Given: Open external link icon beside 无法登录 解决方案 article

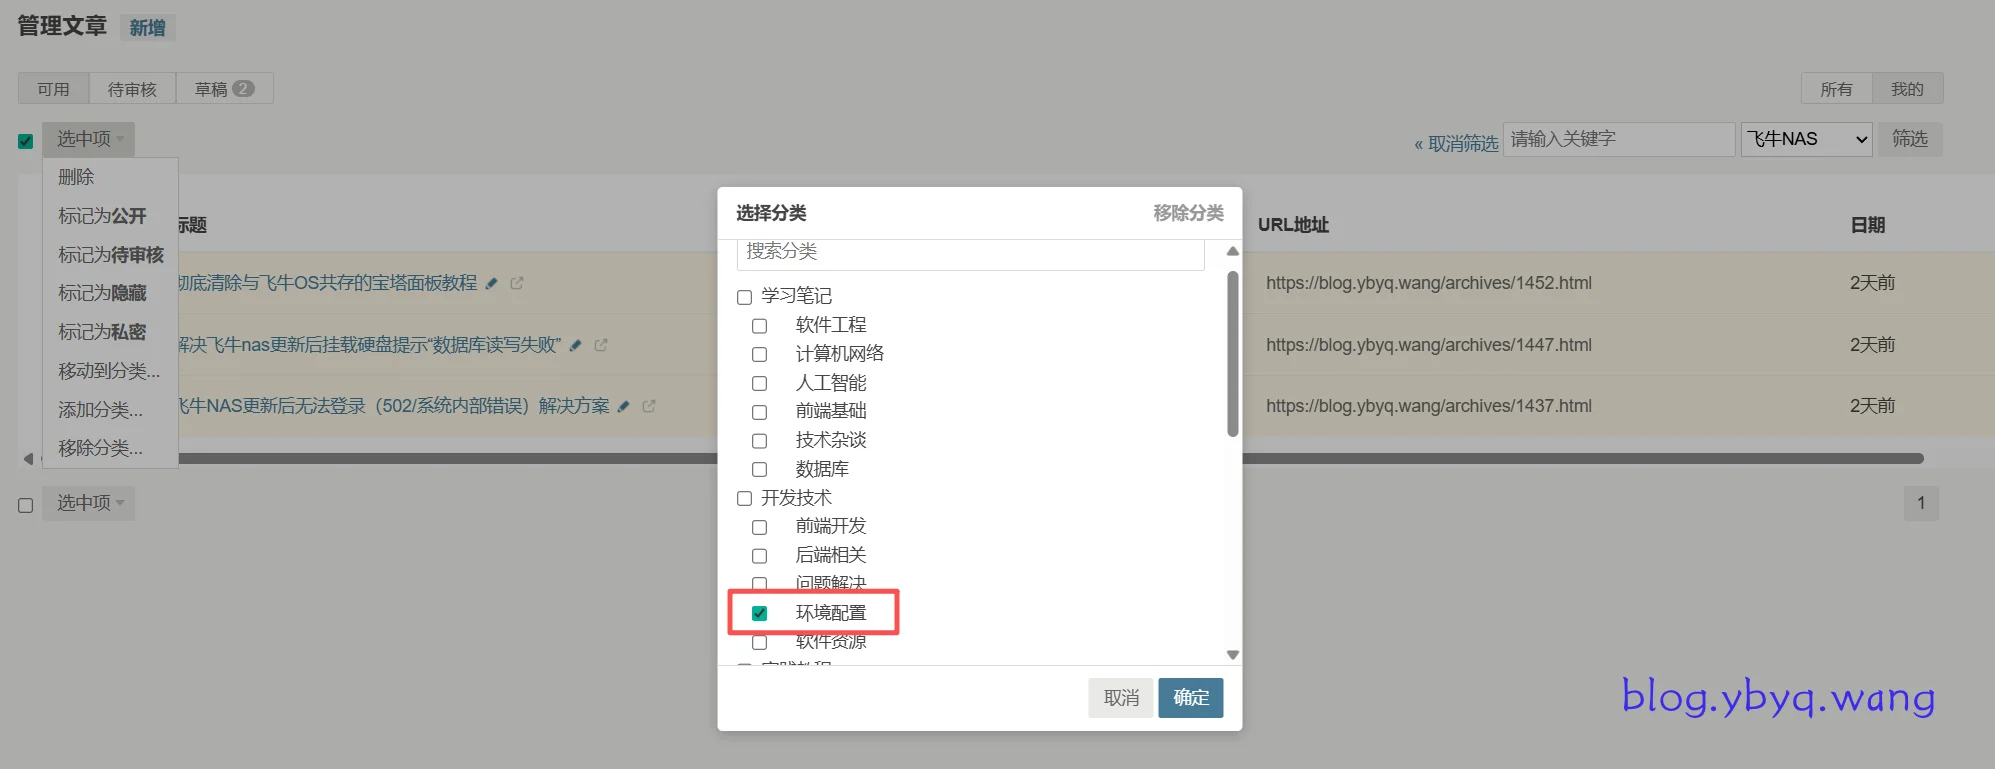Looking at the screenshot, I should pos(649,407).
